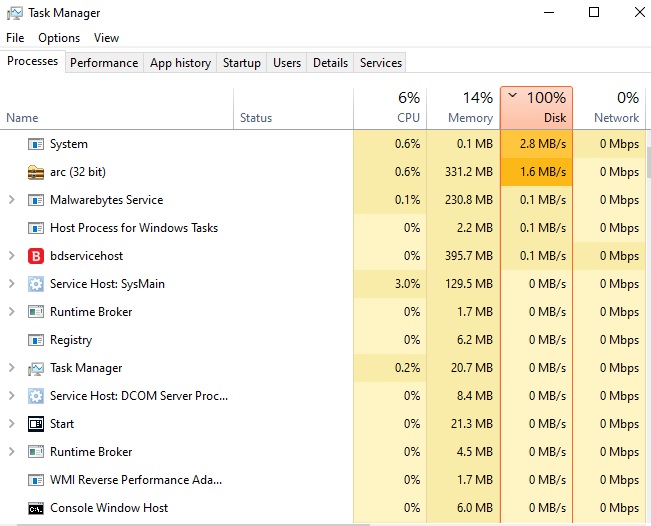This screenshot has height=526, width=651.
Task: Click the horizontal scrollbar at the bottom
Action: [193, 524]
